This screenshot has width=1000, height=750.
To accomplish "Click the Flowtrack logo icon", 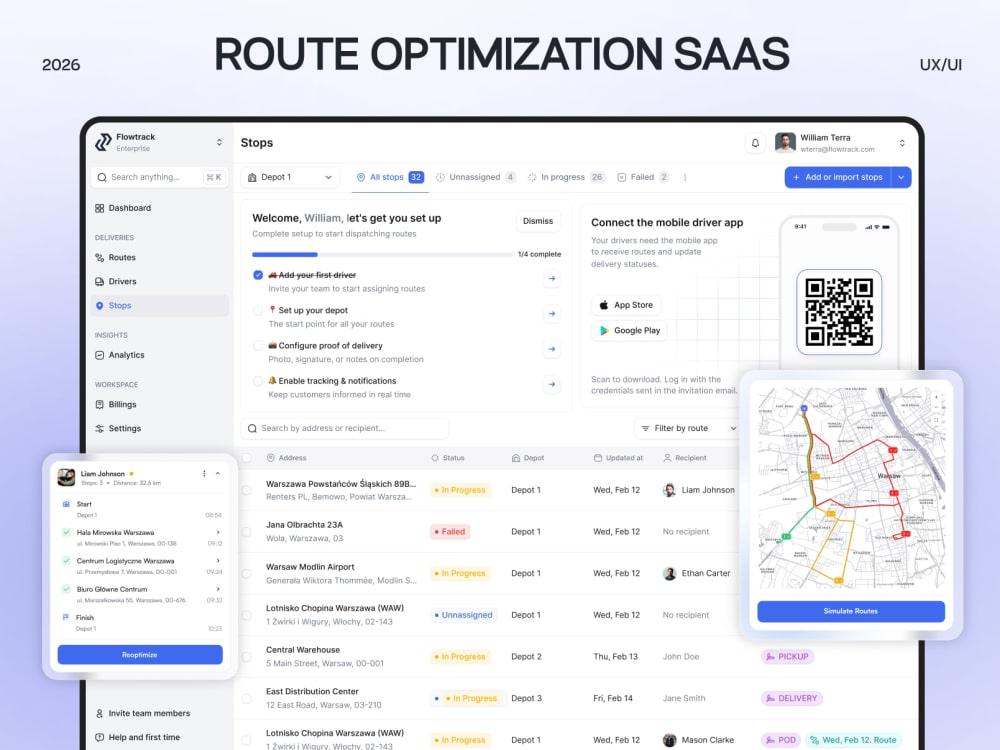I will (x=103, y=142).
